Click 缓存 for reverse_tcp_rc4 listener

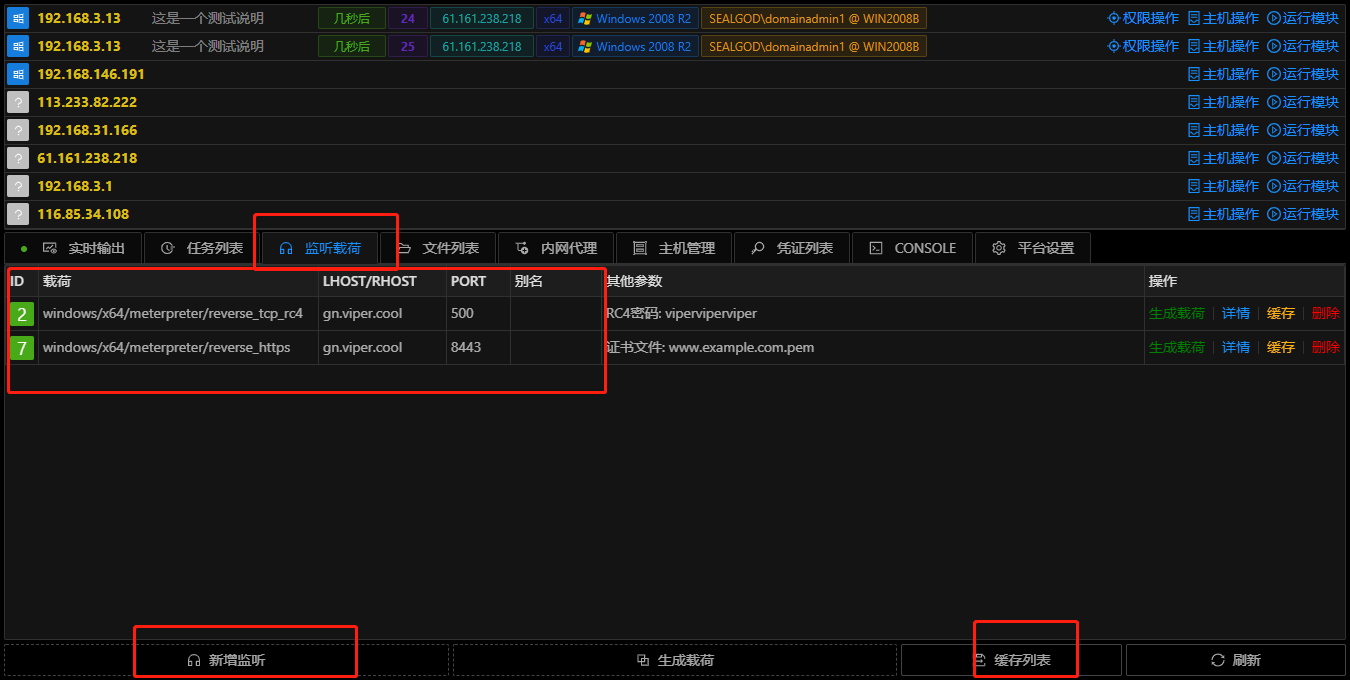pyautogui.click(x=1280, y=313)
